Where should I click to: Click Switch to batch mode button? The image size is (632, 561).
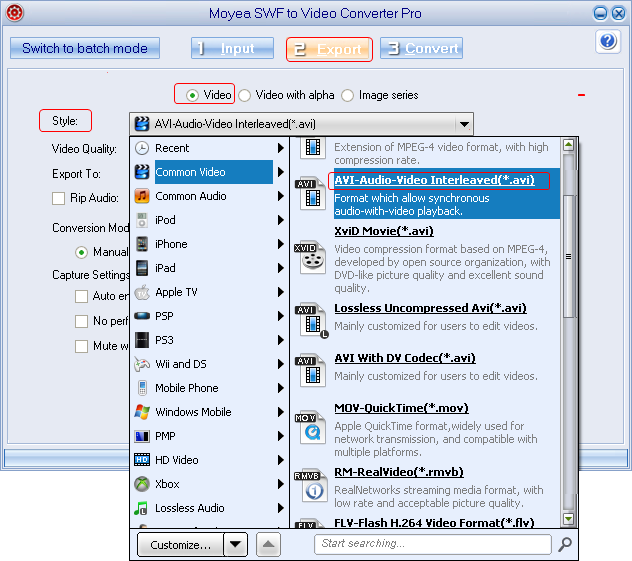pos(85,48)
